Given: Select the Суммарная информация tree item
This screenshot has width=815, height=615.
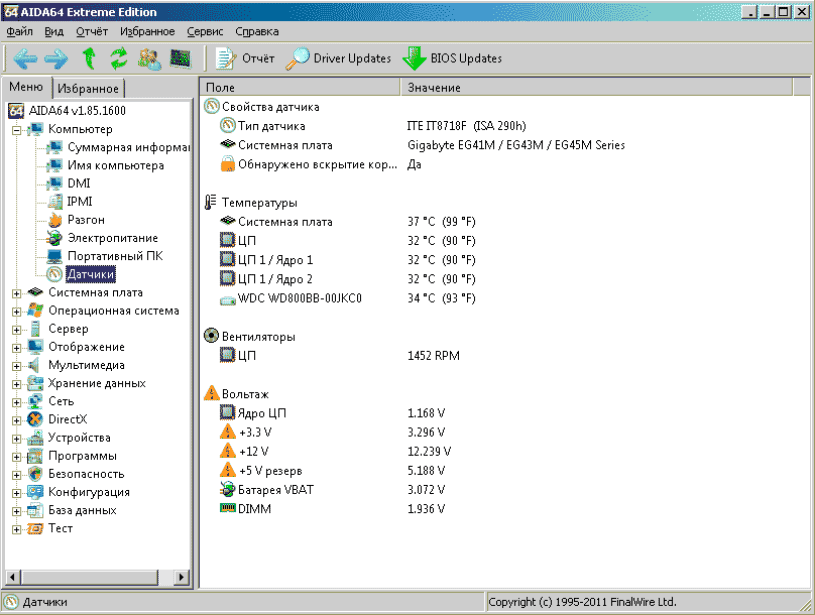Looking at the screenshot, I should pyautogui.click(x=128, y=147).
